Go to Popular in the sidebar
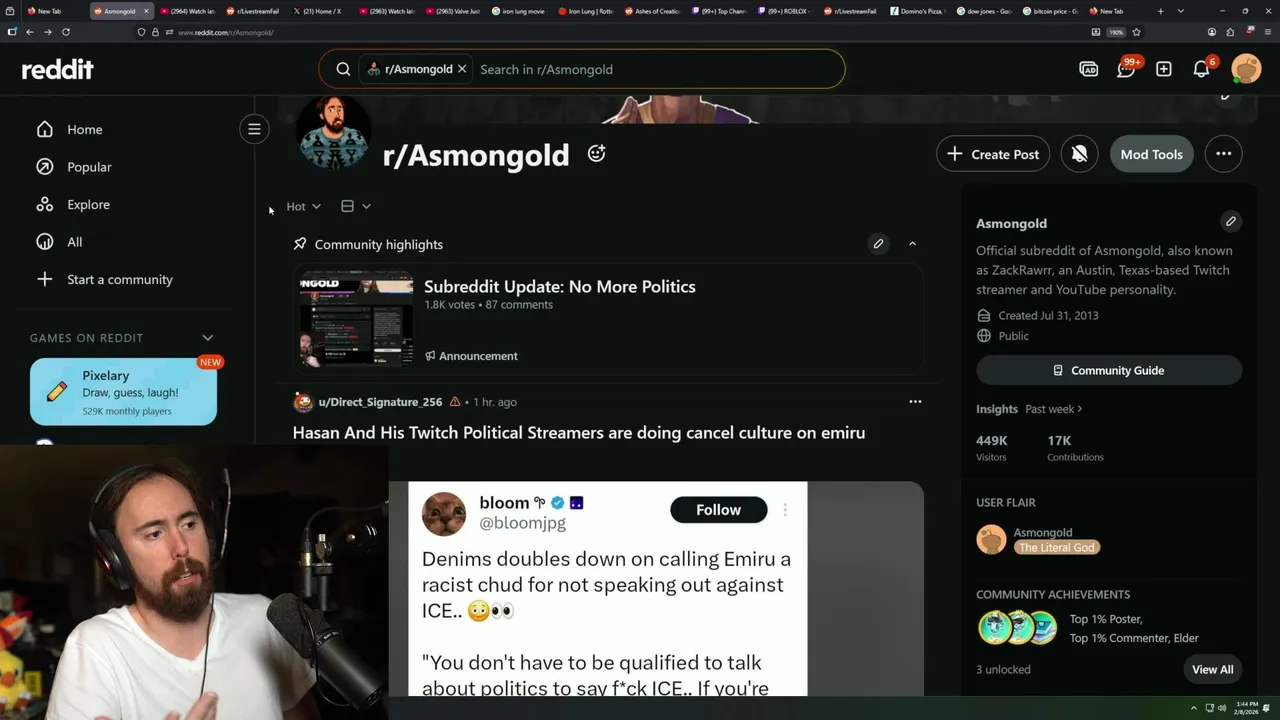This screenshot has height=720, width=1280. coord(89,167)
